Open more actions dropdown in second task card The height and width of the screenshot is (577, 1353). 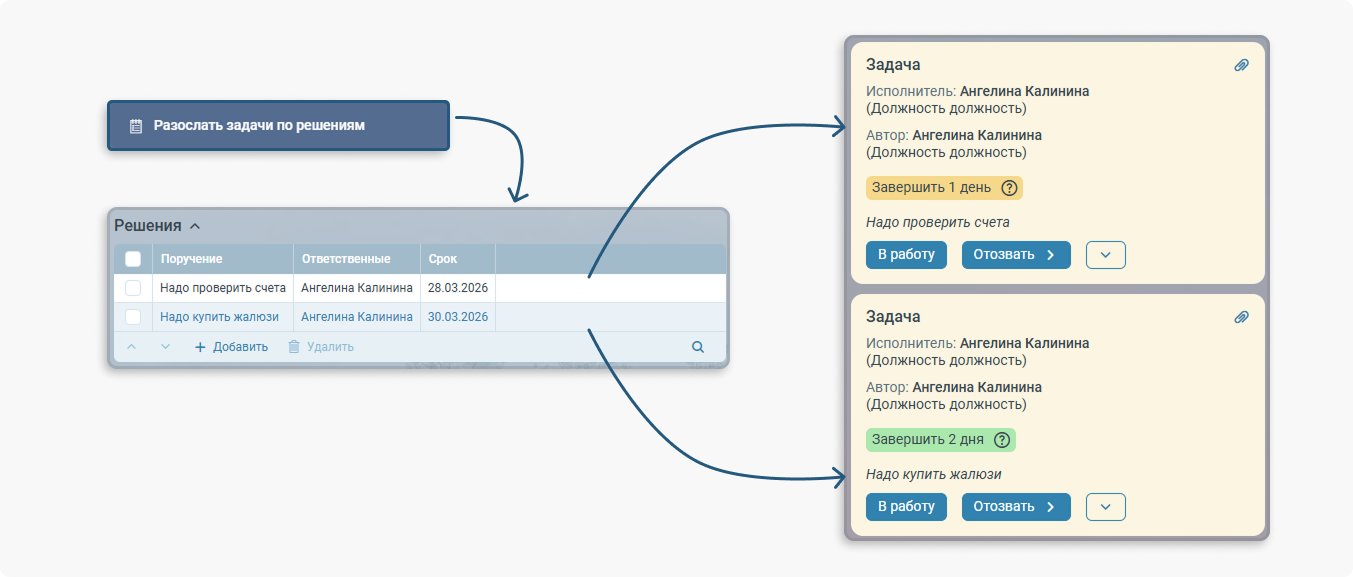pos(1105,507)
